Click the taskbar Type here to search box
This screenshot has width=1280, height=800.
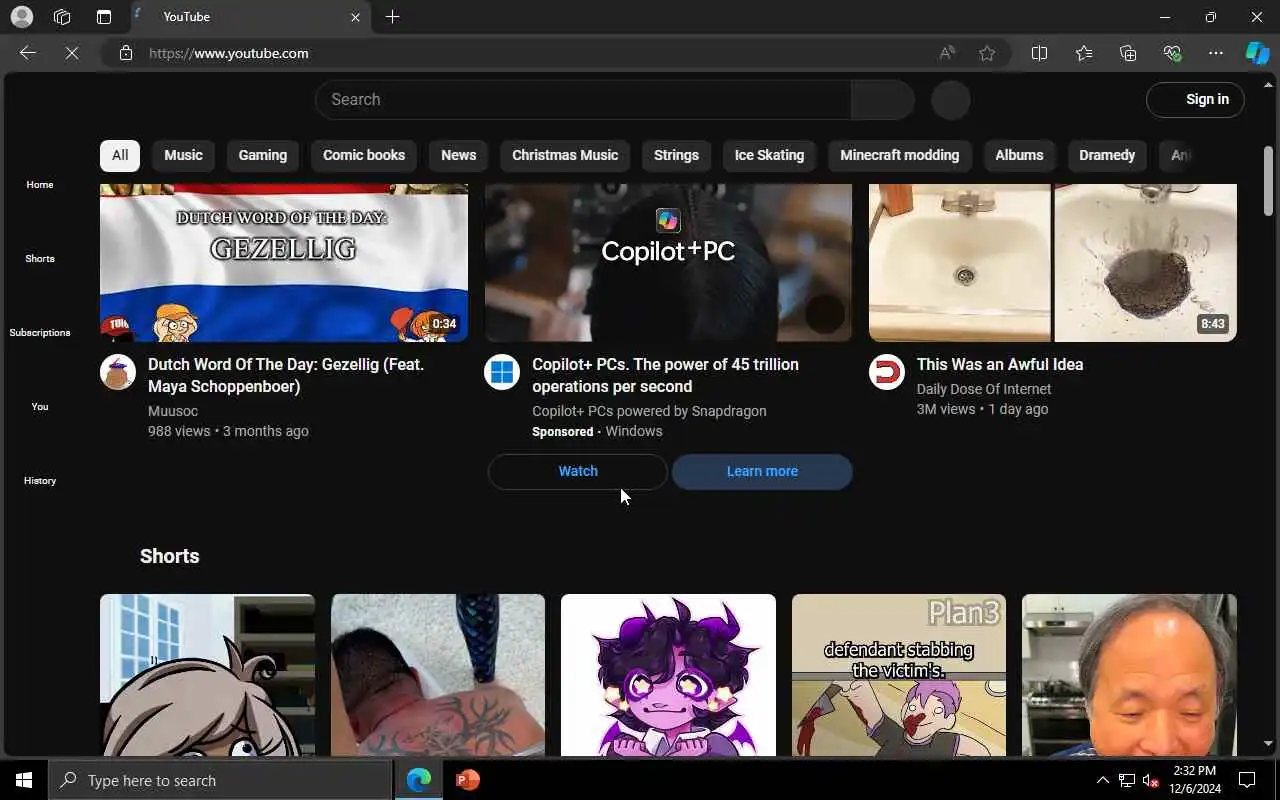click(220, 780)
